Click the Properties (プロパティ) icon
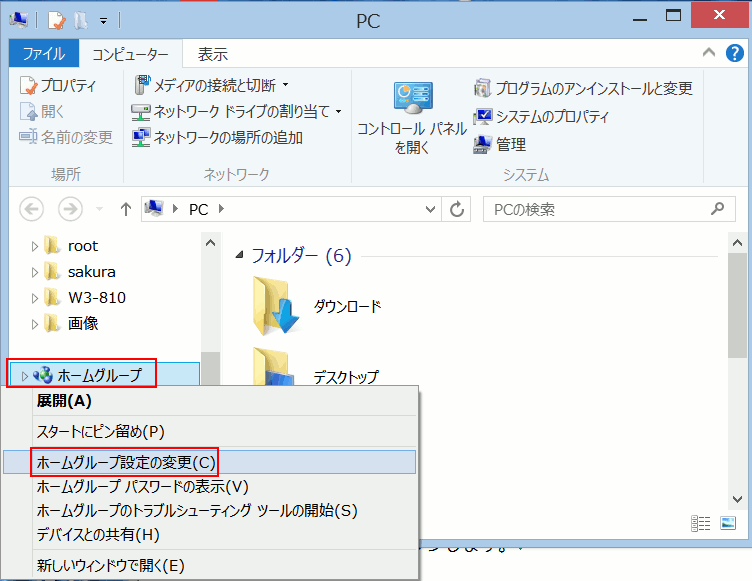 pyautogui.click(x=30, y=86)
